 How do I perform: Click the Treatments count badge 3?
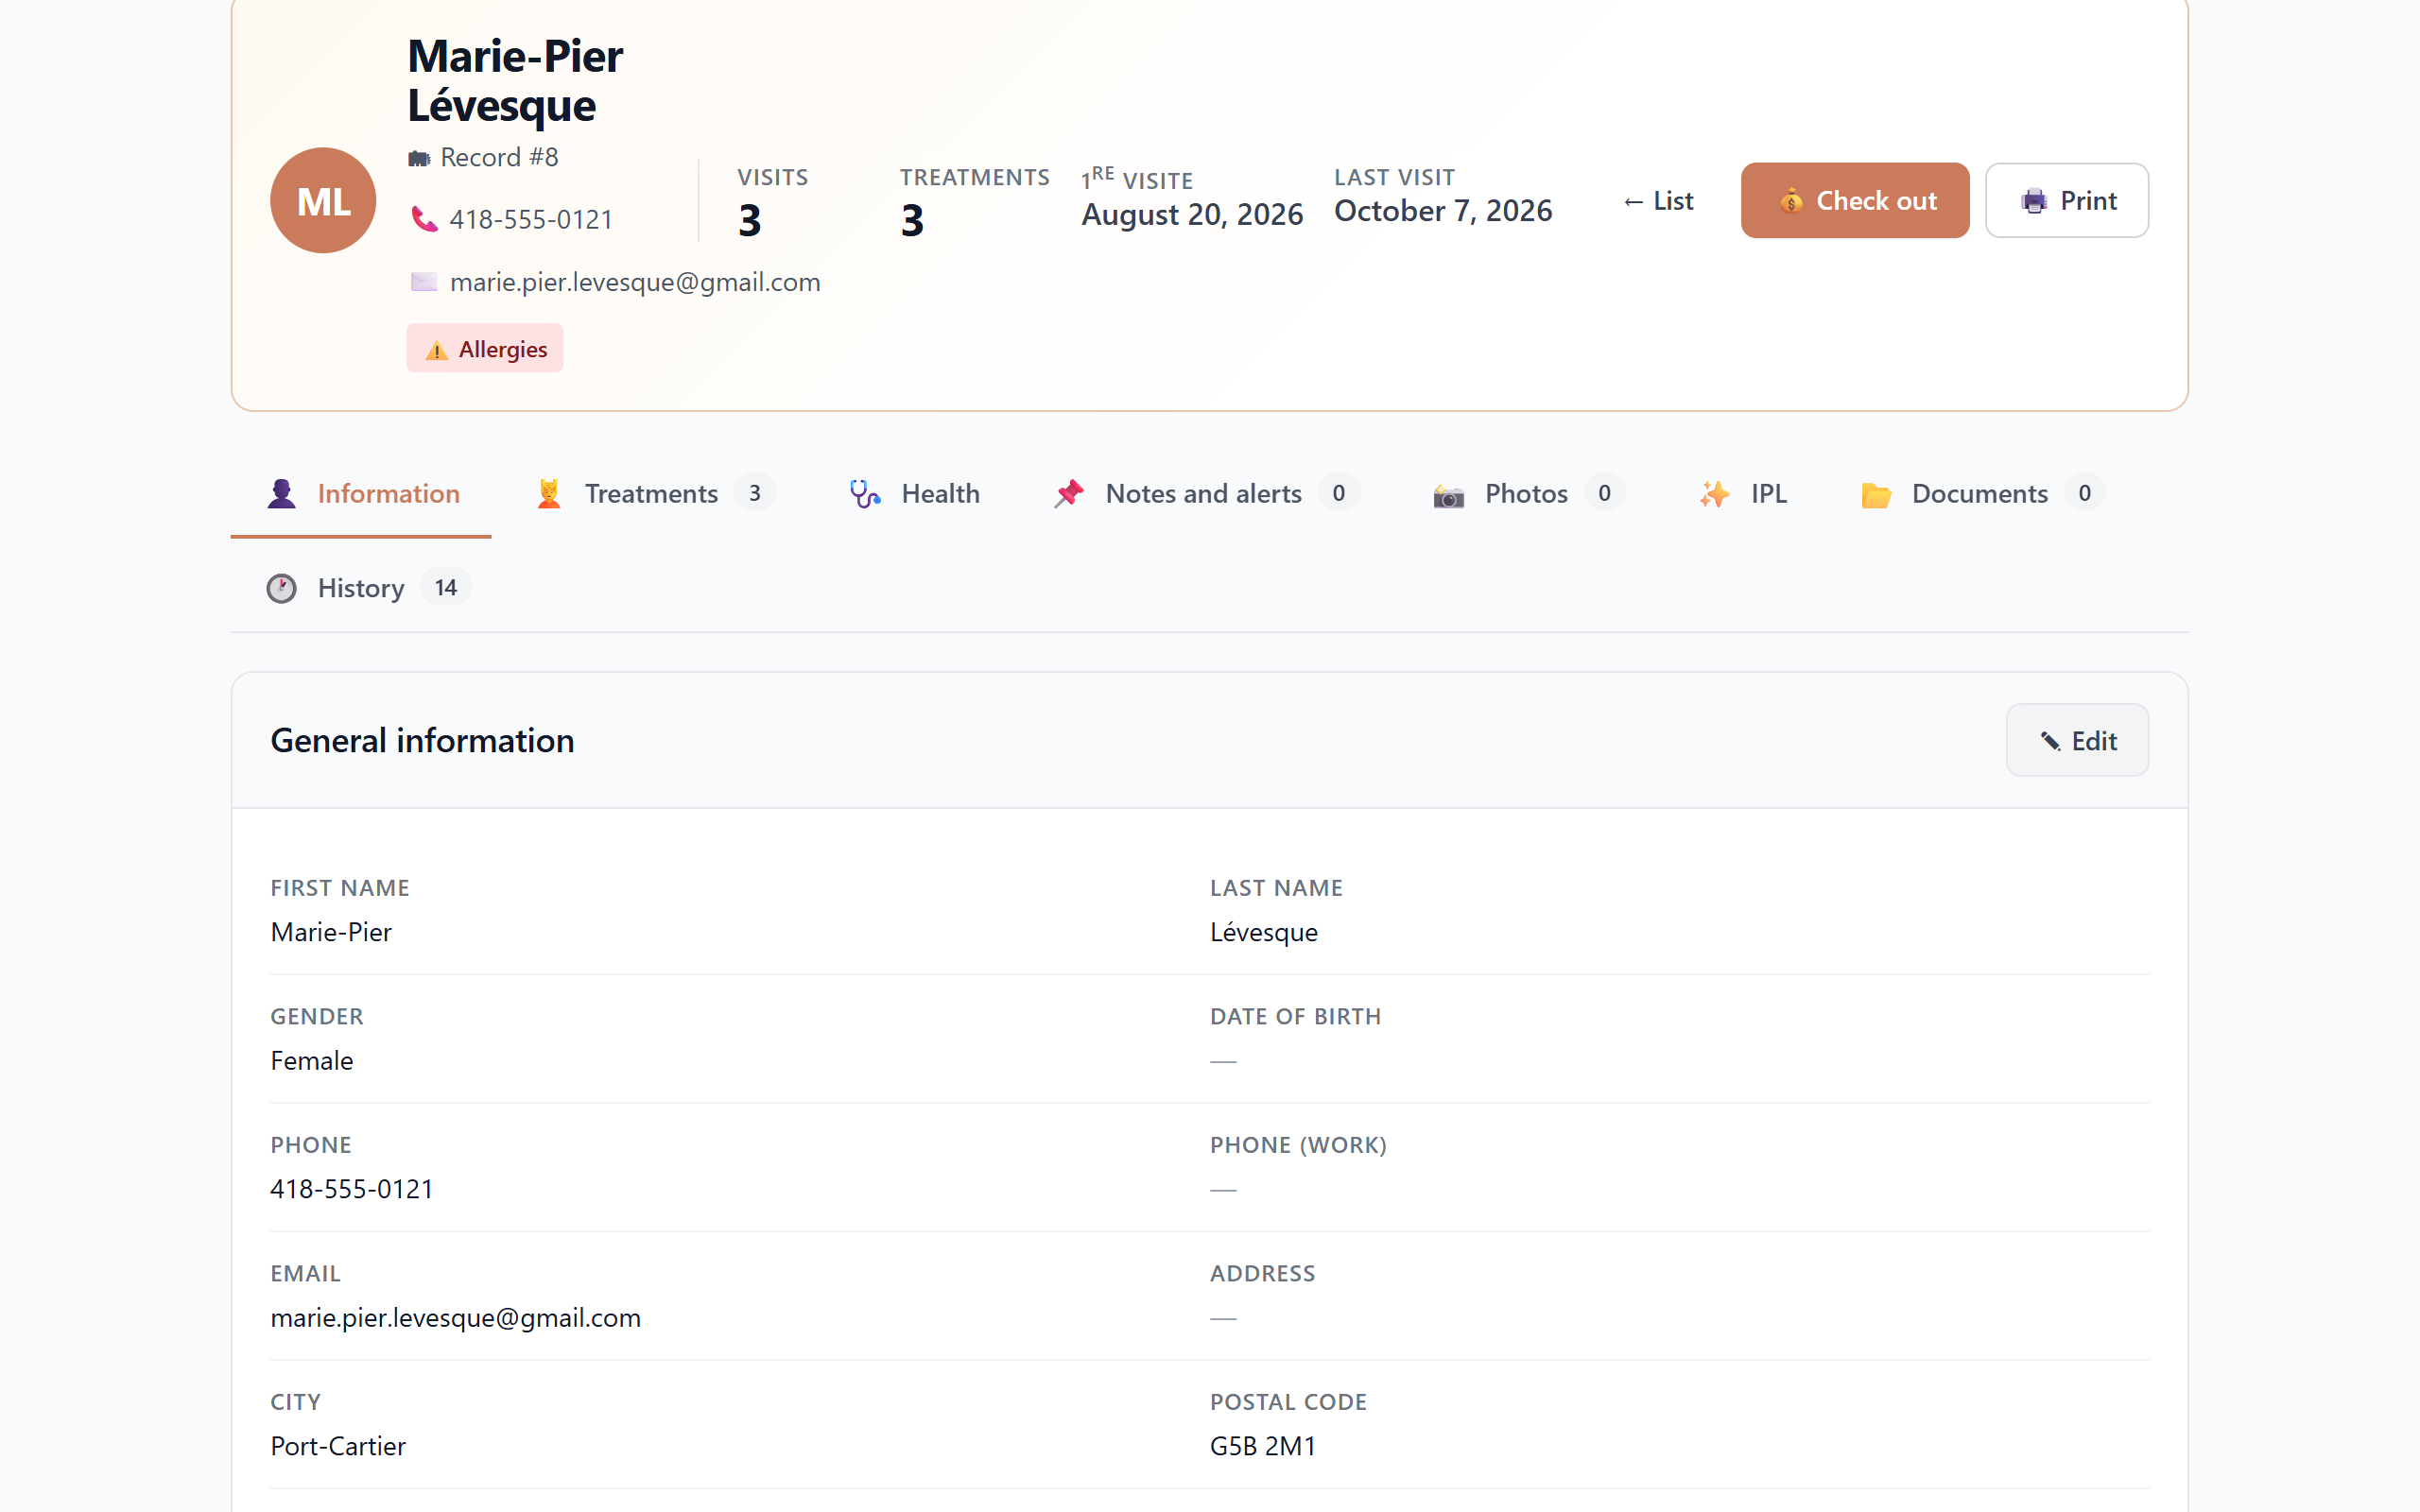tap(755, 493)
